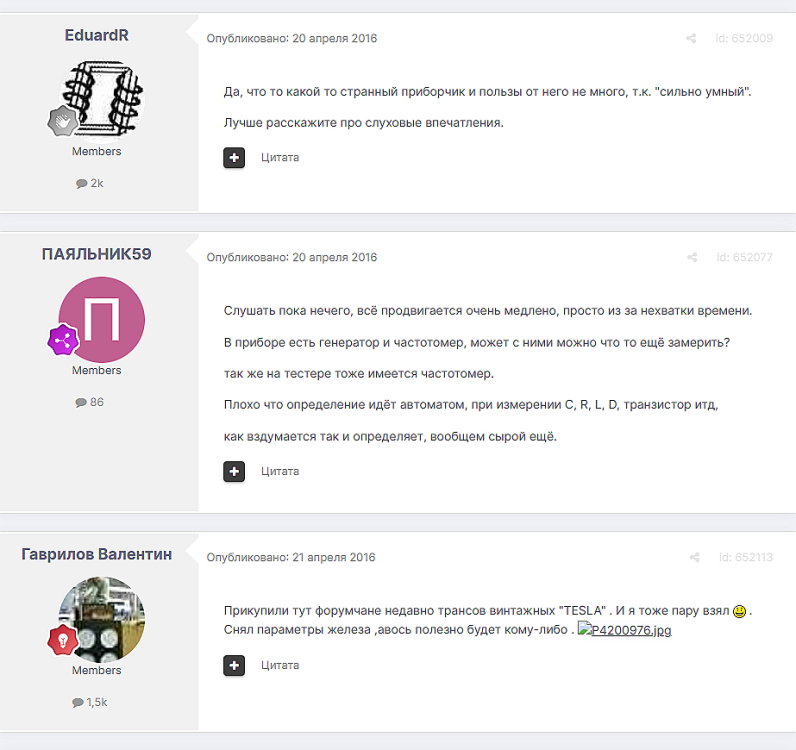
Task: Click share icon on EduardR's post
Action: click(691, 39)
